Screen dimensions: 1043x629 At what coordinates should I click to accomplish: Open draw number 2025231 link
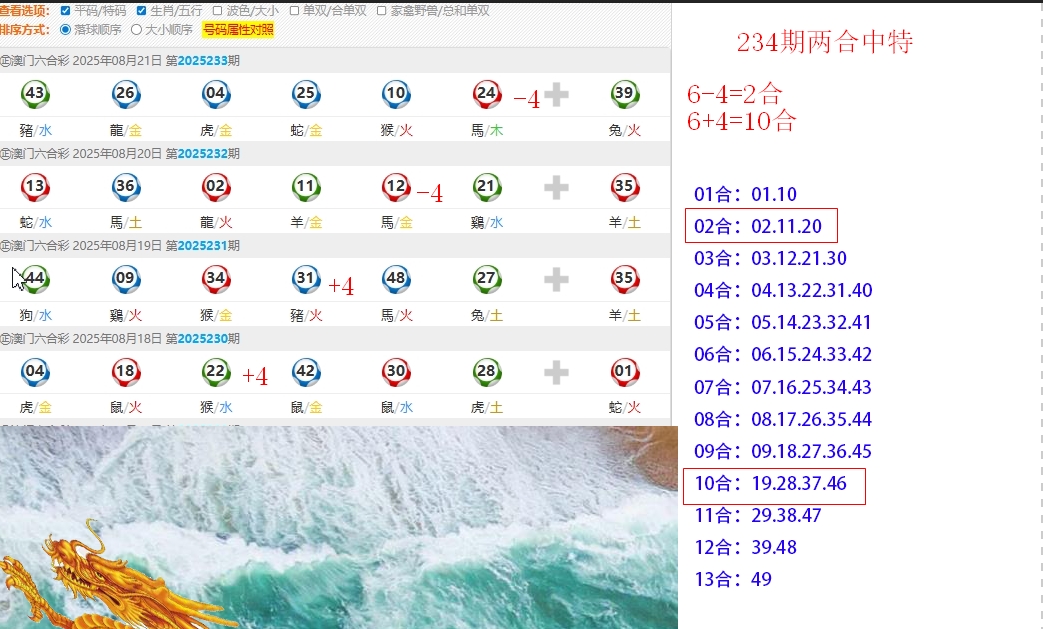[203, 245]
